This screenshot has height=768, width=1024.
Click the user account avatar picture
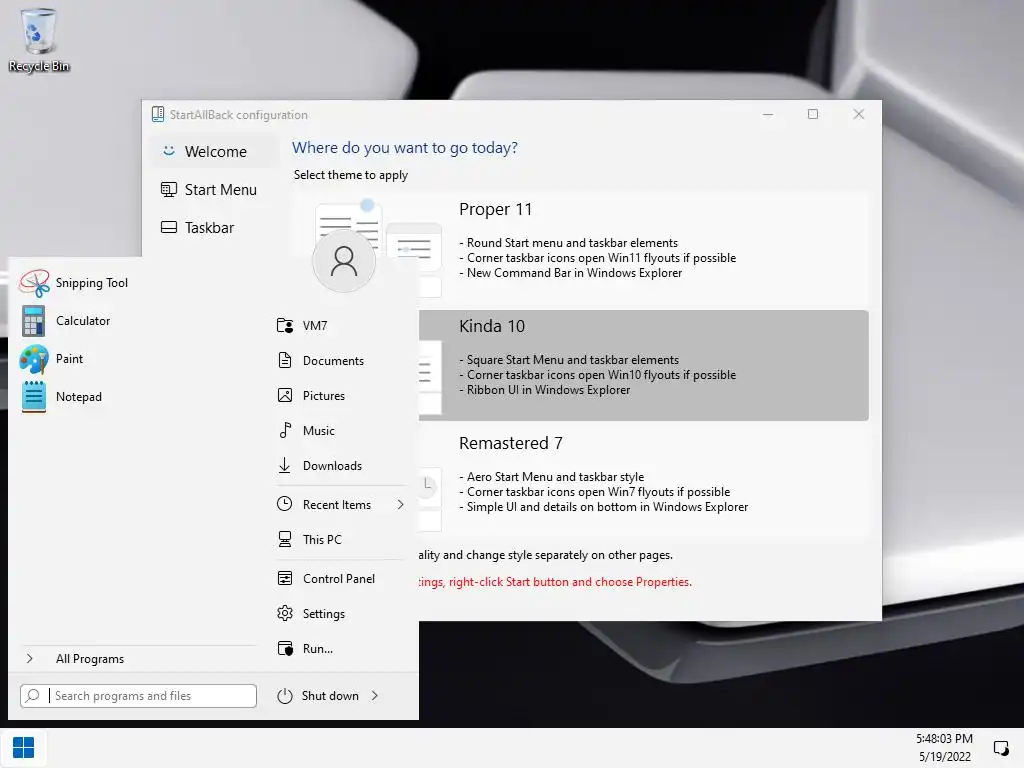344,261
